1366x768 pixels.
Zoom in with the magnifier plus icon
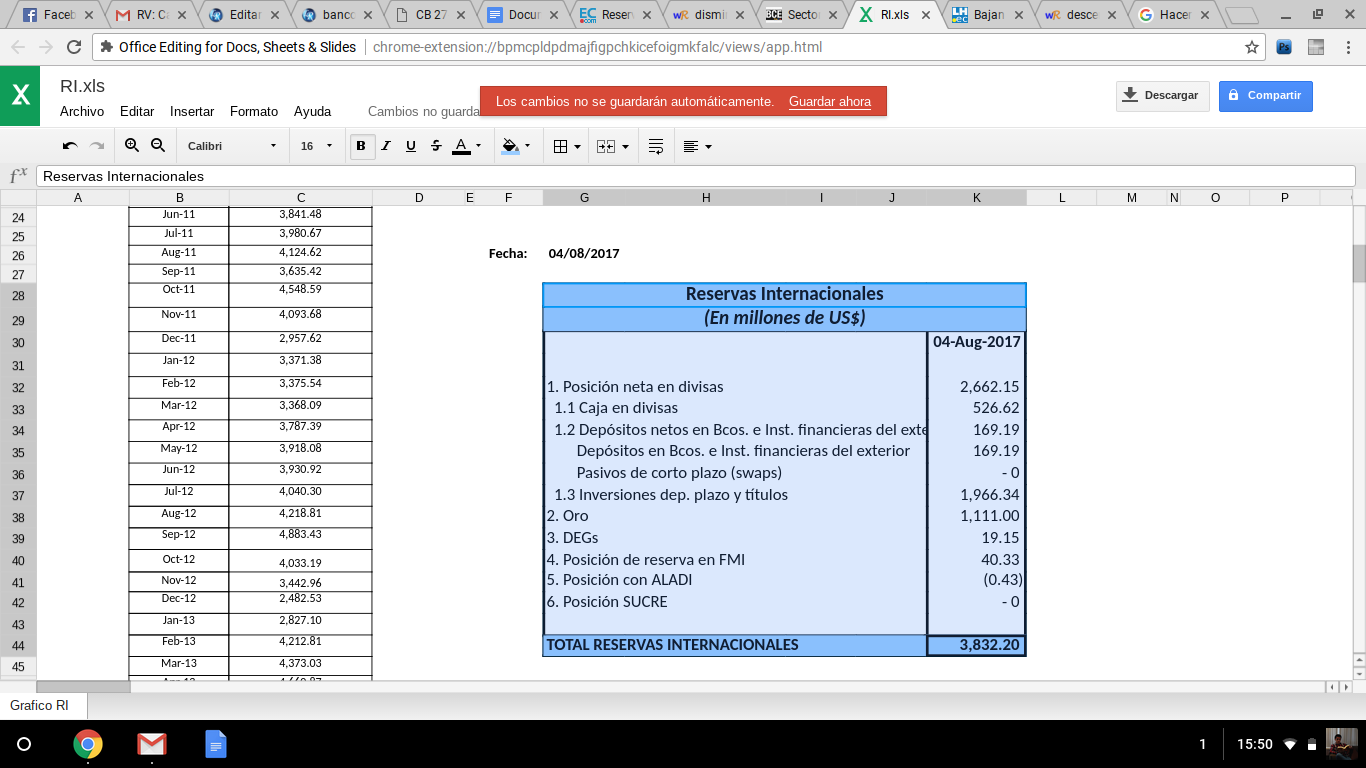click(132, 146)
